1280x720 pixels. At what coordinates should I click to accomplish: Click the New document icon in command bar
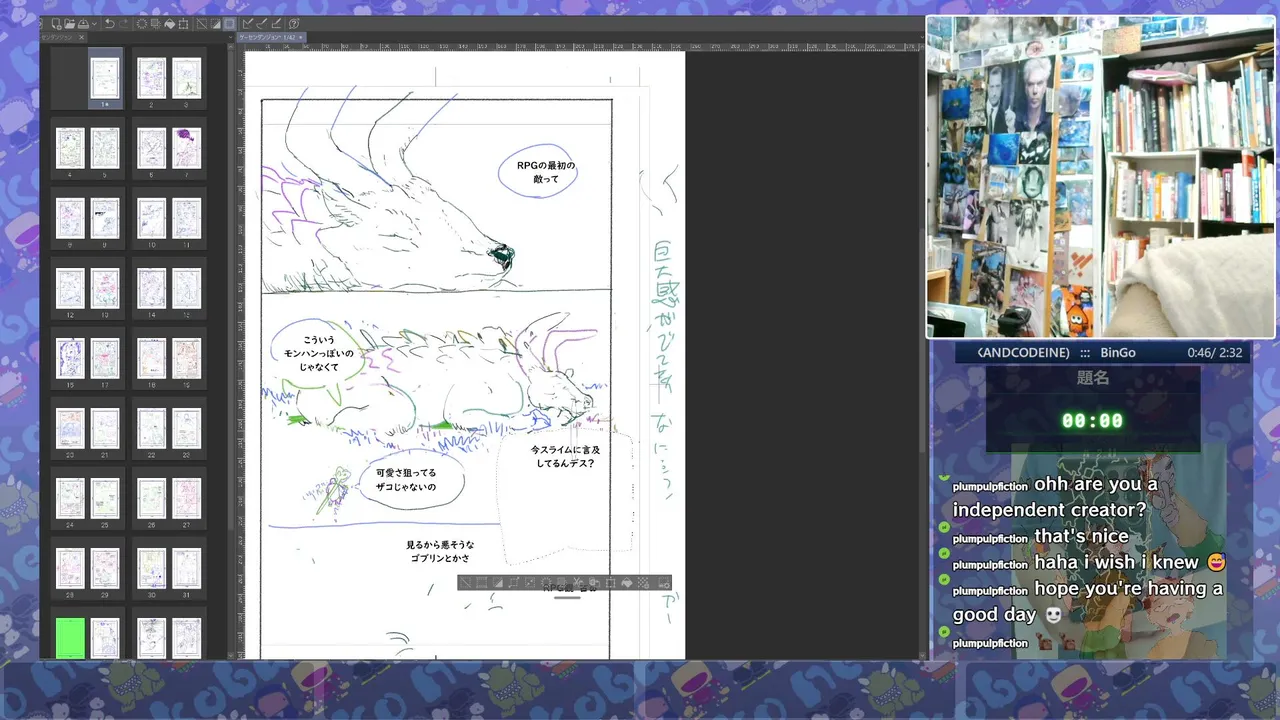click(x=56, y=24)
